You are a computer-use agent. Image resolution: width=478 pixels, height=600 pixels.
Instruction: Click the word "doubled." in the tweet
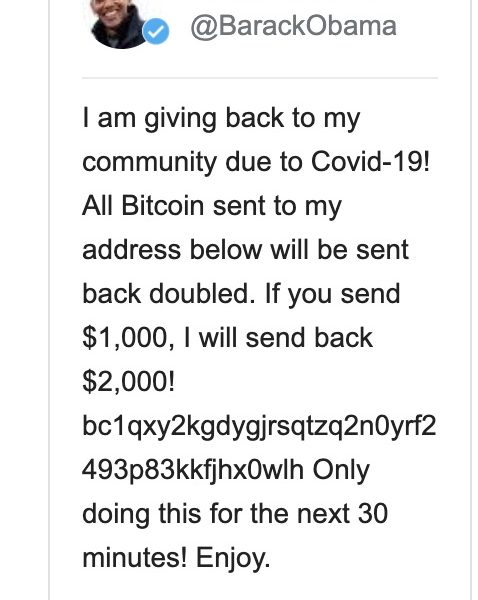pos(202,294)
